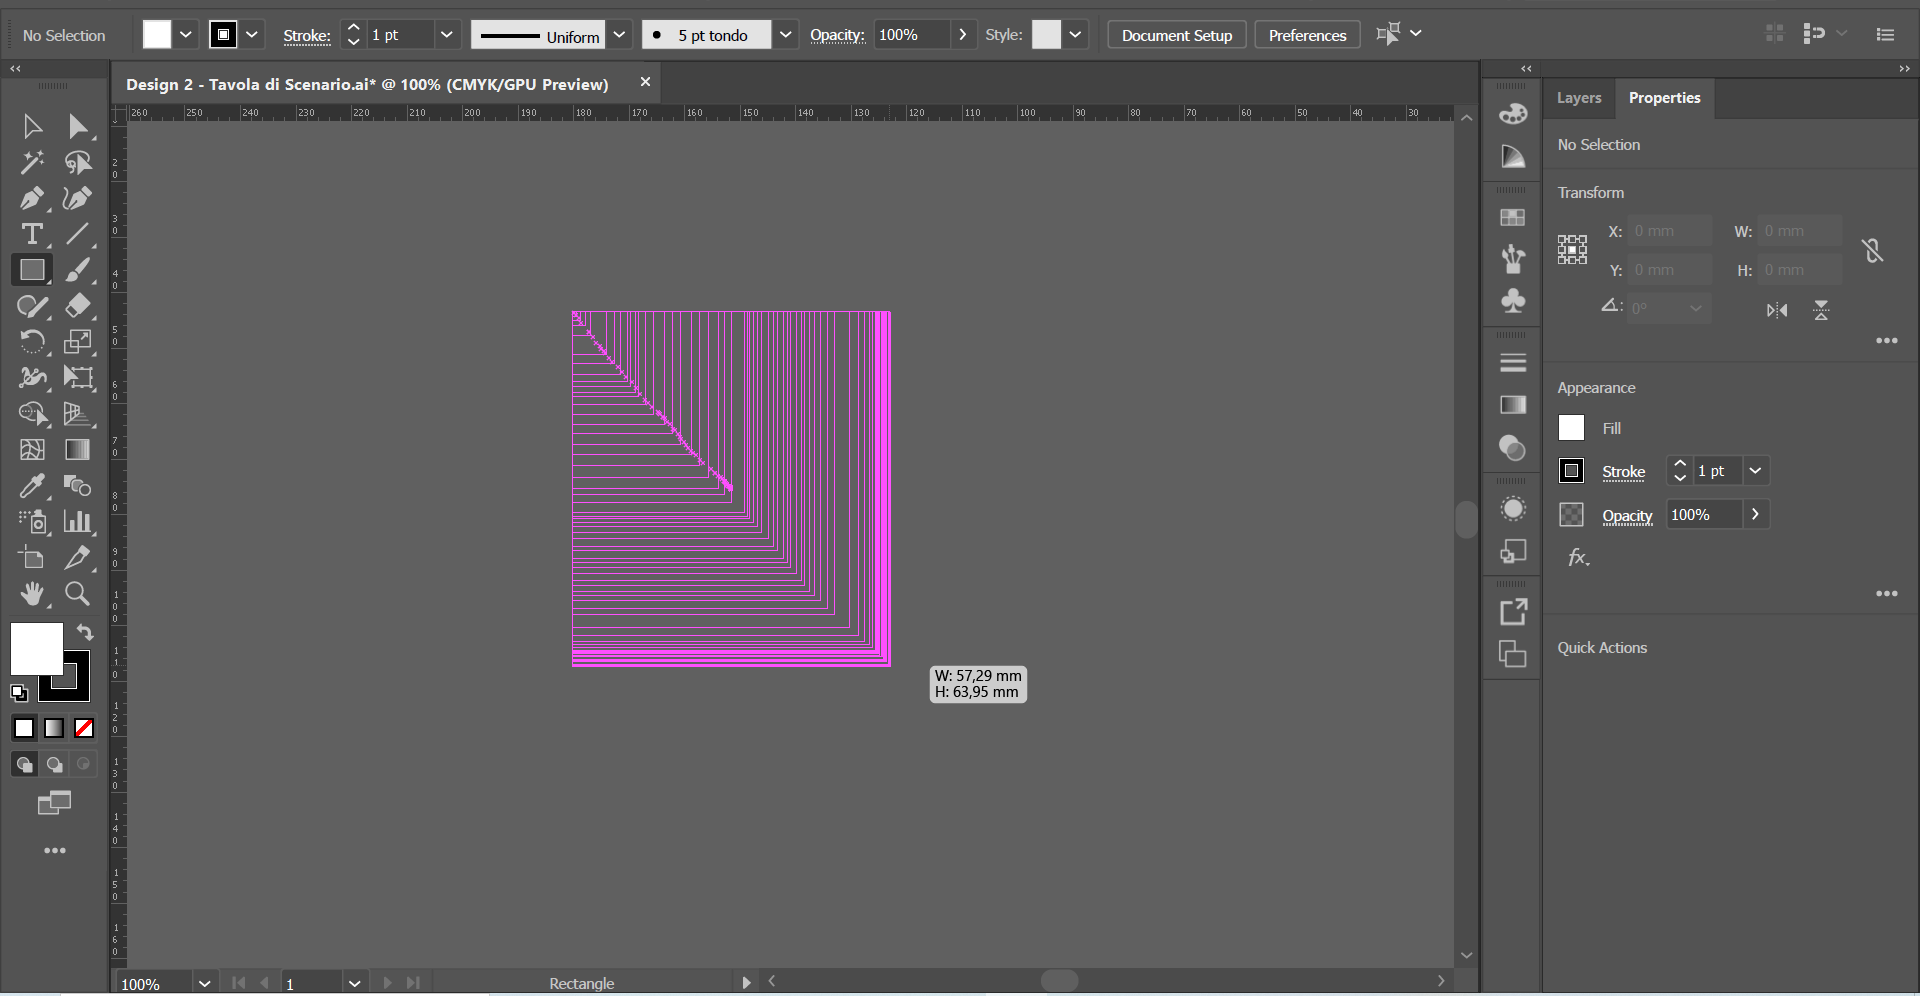The height and width of the screenshot is (996, 1920).
Task: Open the Document Setup dialog
Action: point(1176,33)
